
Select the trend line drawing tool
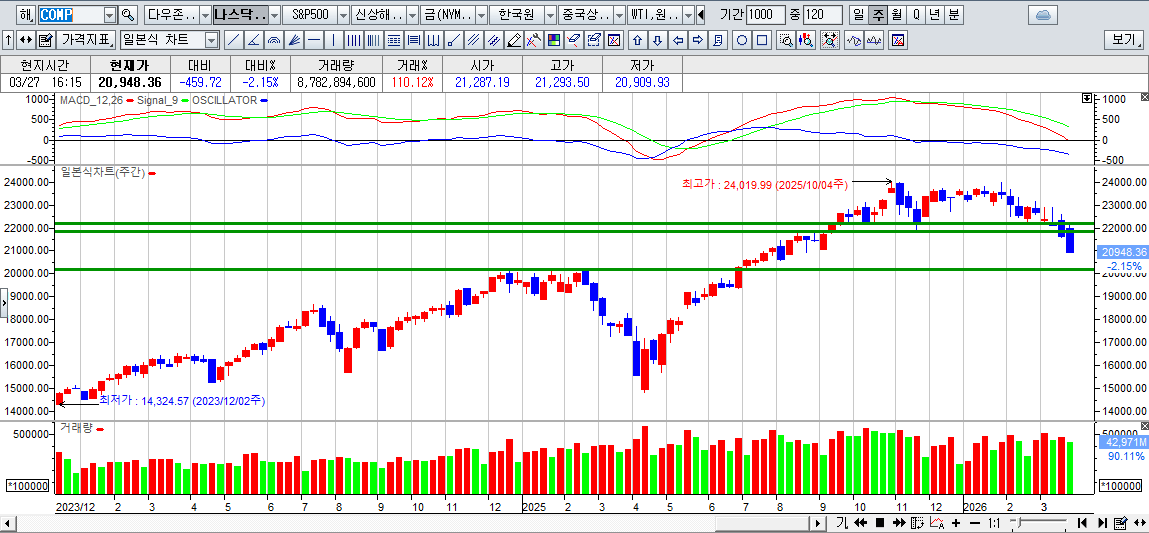click(x=233, y=40)
